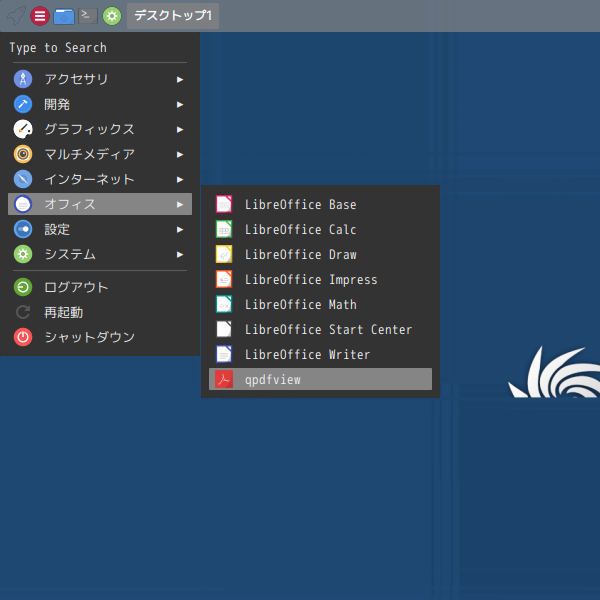Expand the アクセサリ submenu arrow

[180, 80]
